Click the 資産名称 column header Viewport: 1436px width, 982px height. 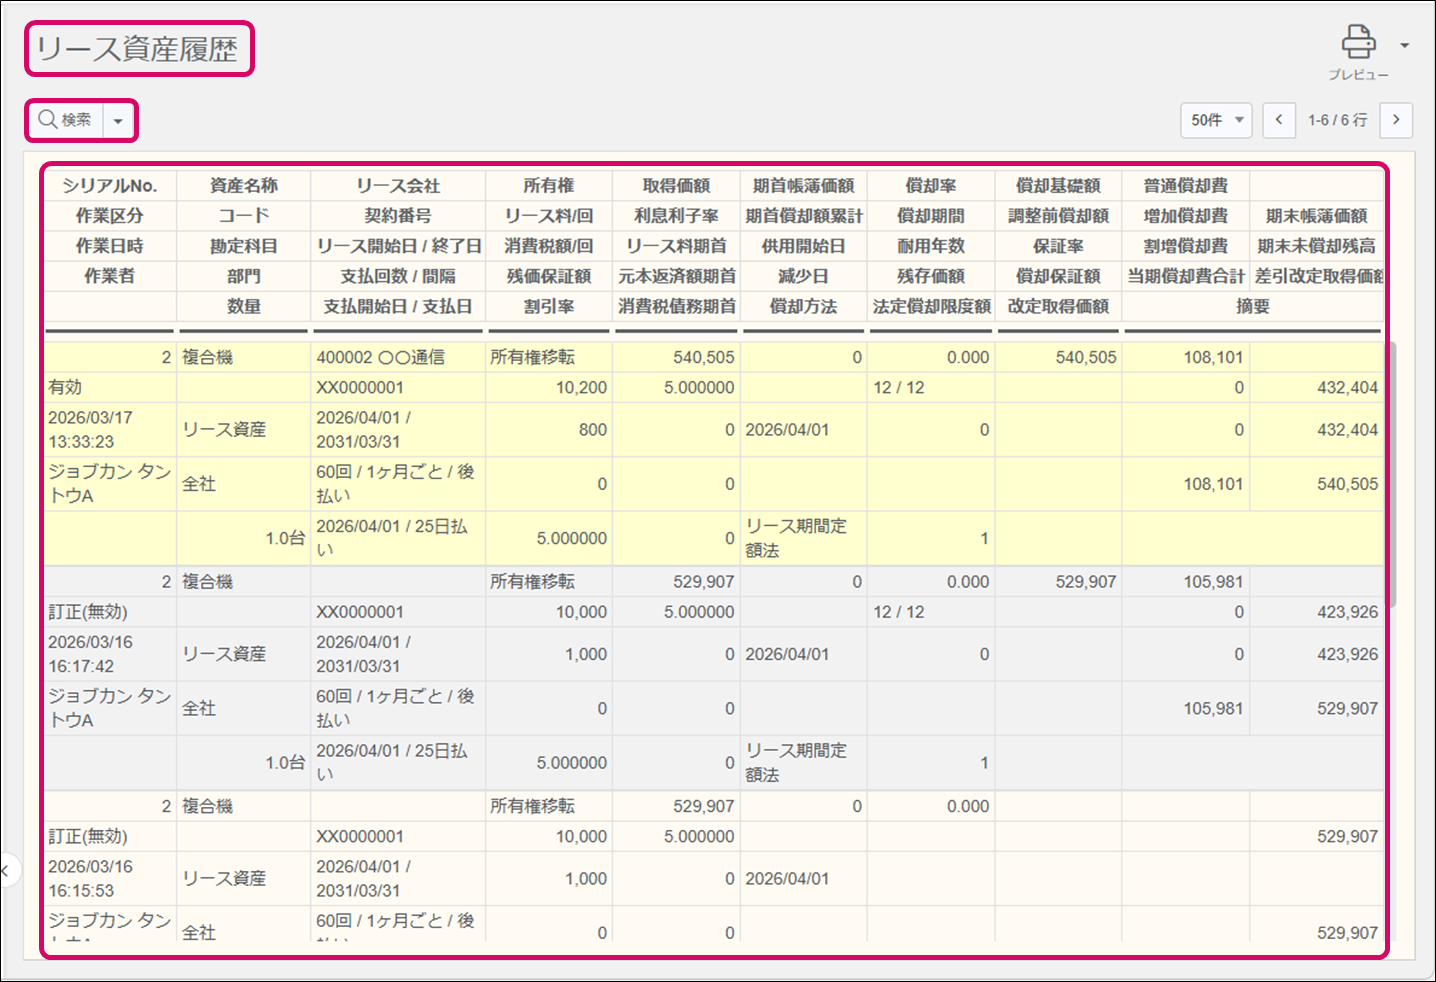point(244,186)
